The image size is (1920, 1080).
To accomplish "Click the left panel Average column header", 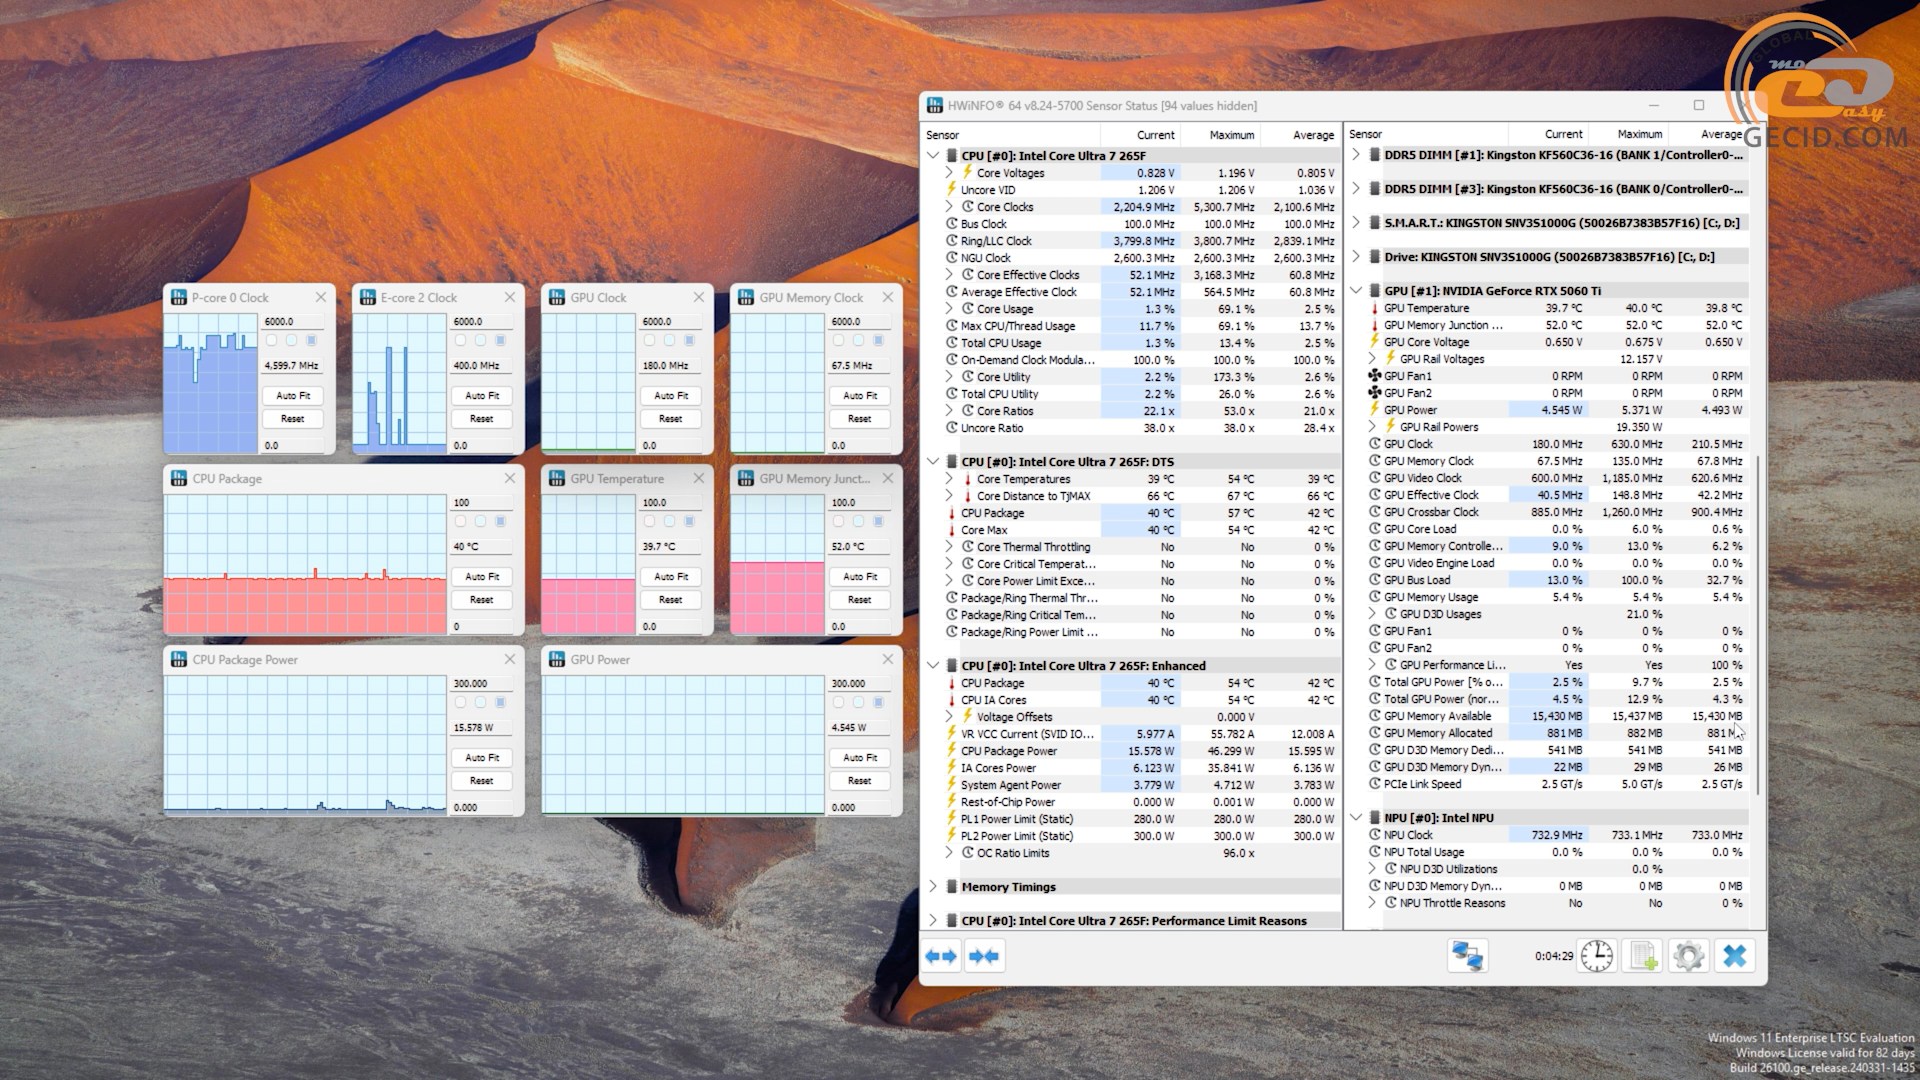I will (x=1300, y=135).
